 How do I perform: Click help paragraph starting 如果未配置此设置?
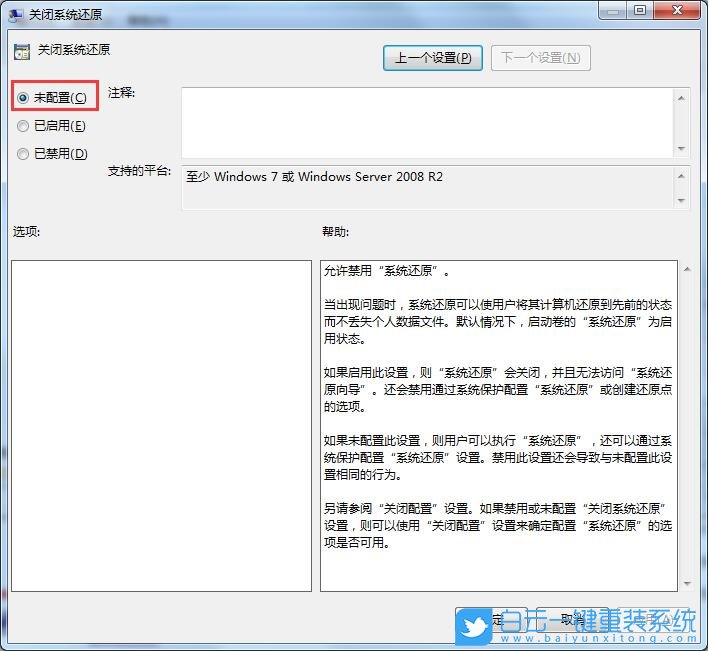pyautogui.click(x=498, y=457)
